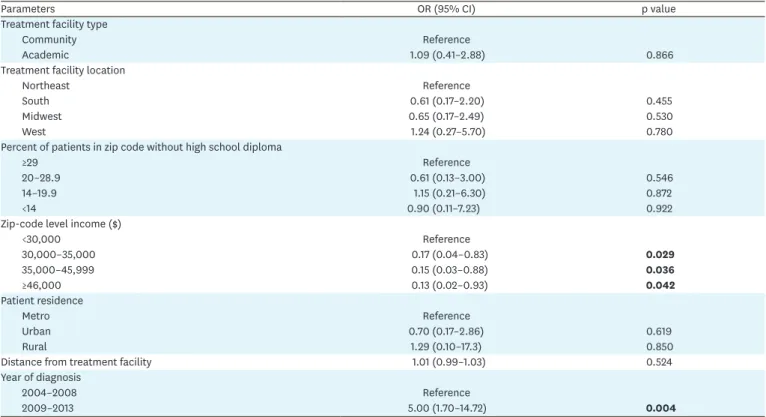This screenshot has height=417, width=766.
Task: Select the value '0.90 (0.11–7.23)'
Action: 444,208
